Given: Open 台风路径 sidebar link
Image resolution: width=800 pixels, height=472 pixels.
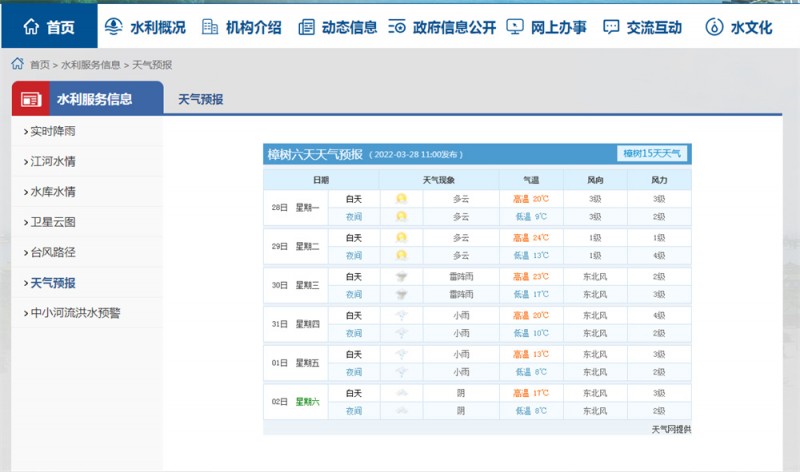Looking at the screenshot, I should pyautogui.click(x=53, y=252).
